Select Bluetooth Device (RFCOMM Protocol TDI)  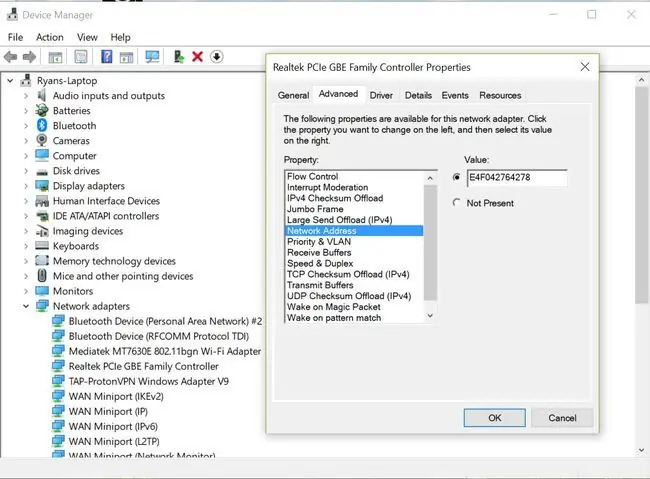tap(159, 336)
